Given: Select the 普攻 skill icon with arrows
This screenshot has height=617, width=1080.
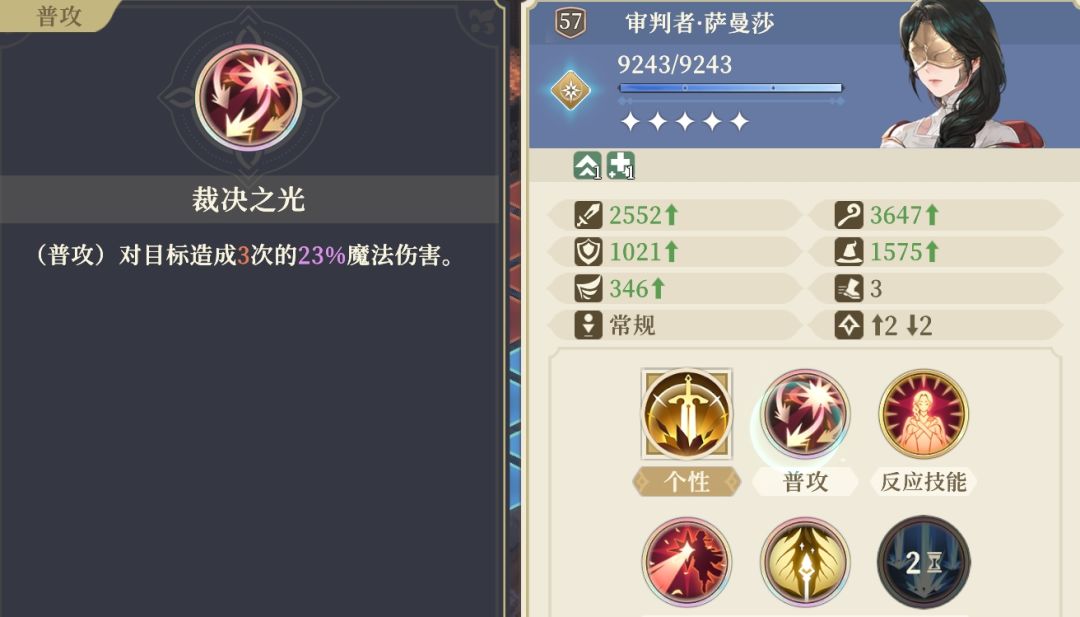Looking at the screenshot, I should click(805, 414).
